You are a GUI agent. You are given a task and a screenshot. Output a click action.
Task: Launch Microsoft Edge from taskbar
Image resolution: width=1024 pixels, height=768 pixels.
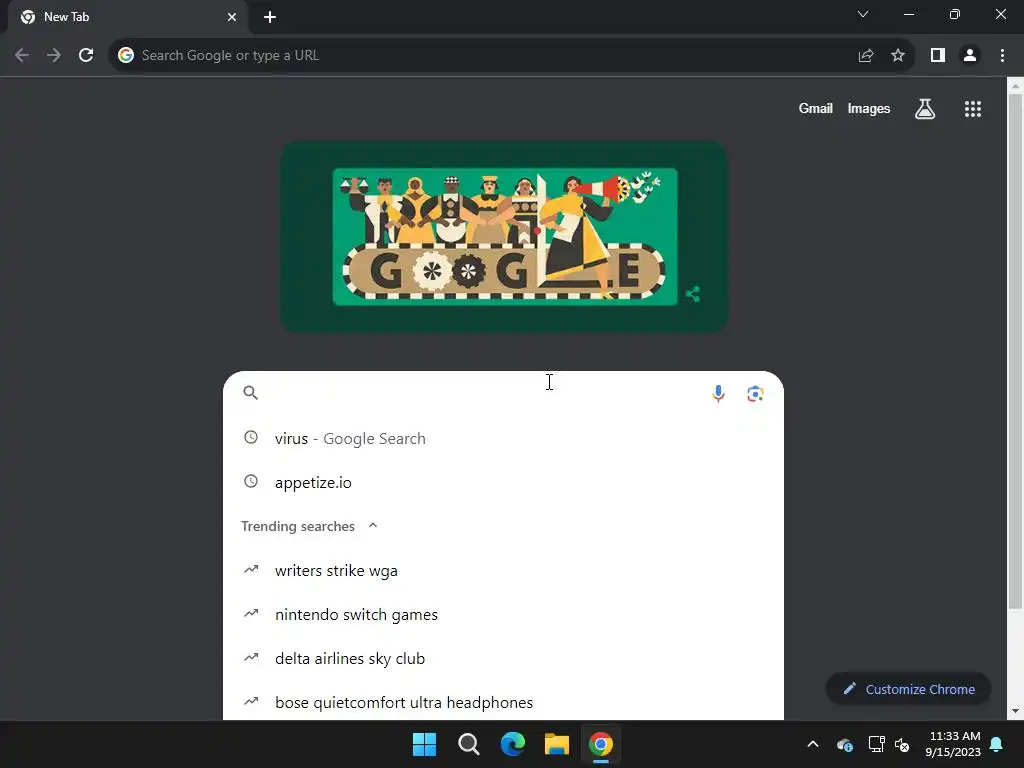[x=513, y=744]
